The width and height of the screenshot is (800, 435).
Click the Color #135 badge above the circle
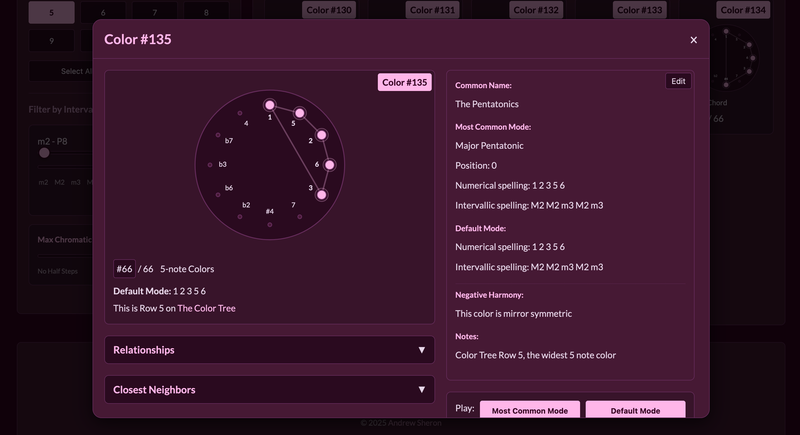(x=405, y=82)
